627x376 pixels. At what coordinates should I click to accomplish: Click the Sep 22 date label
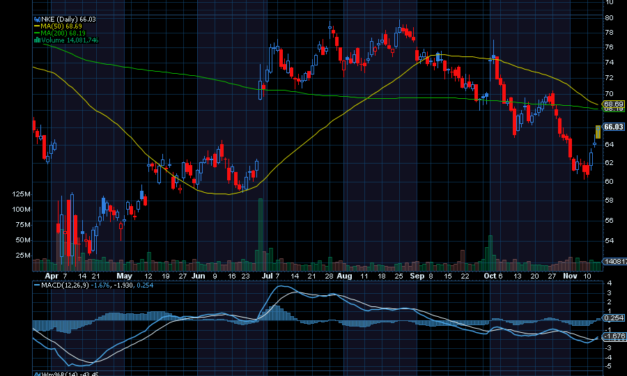point(465,276)
